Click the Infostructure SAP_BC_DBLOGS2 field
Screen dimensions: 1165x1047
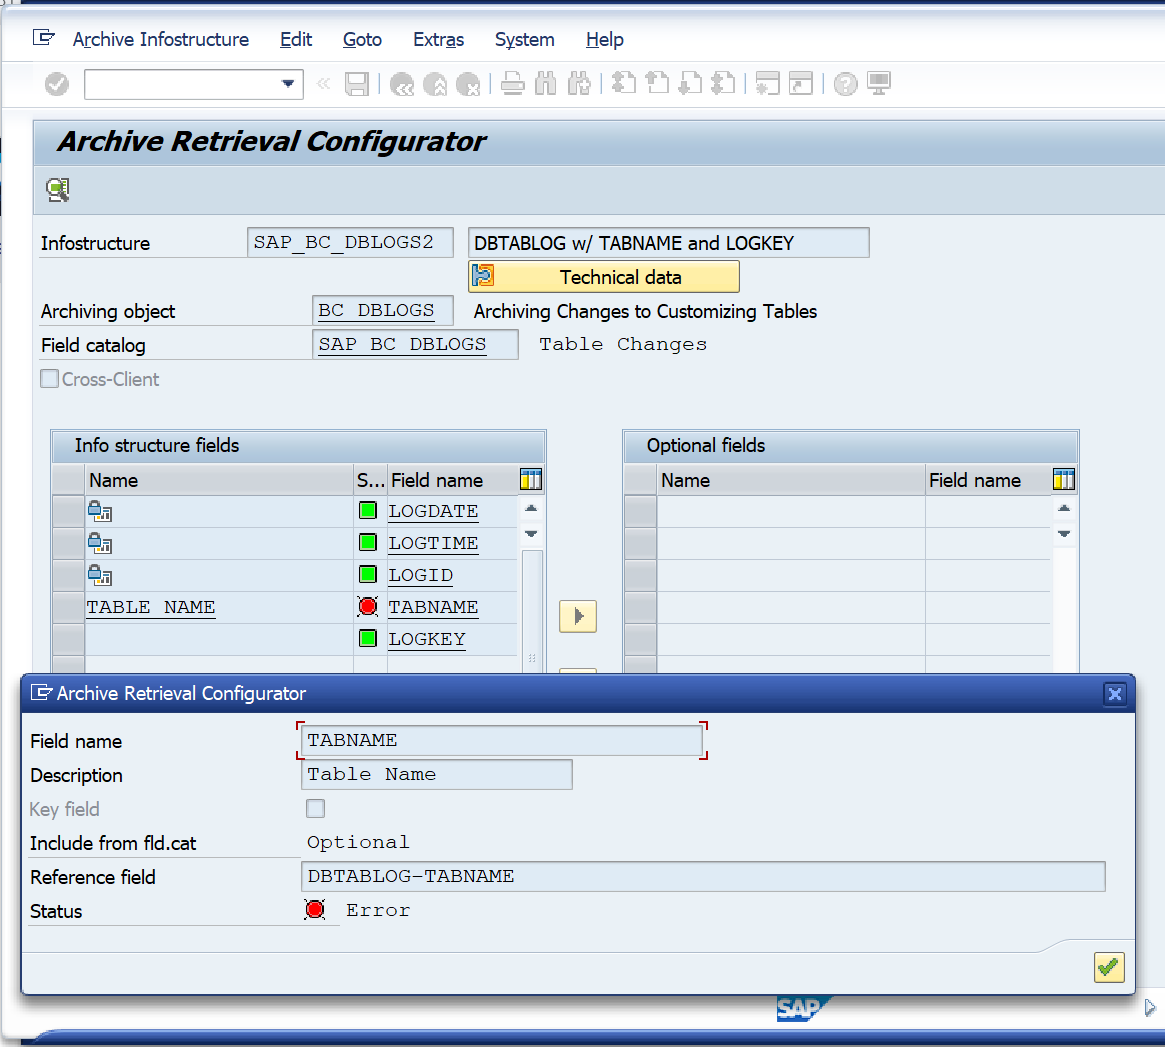coord(350,242)
